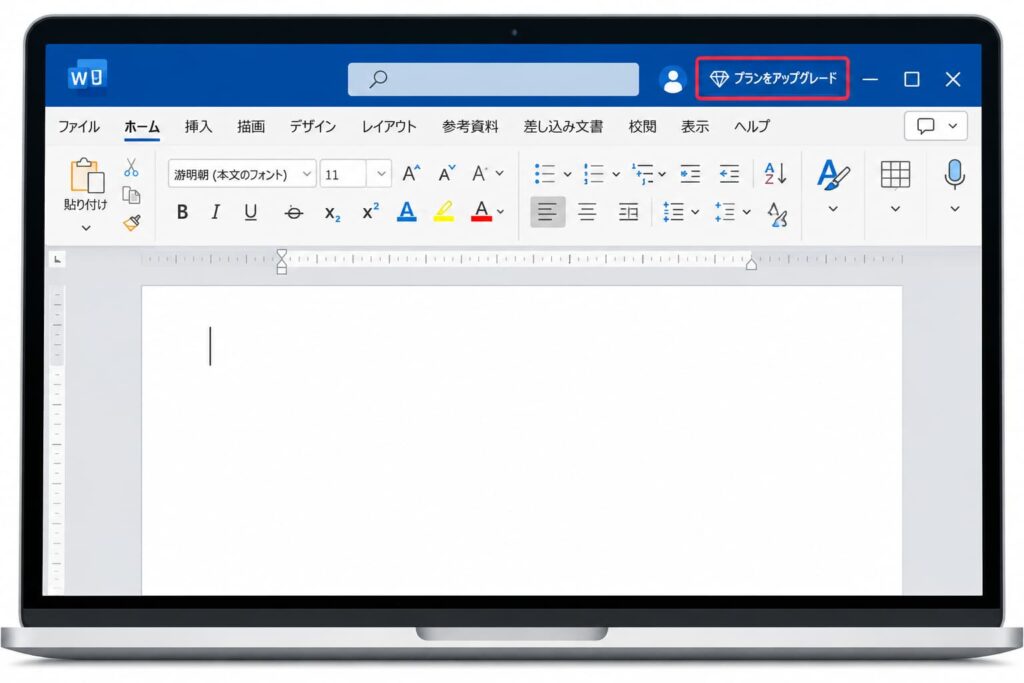Click the Word app logo

click(x=87, y=78)
